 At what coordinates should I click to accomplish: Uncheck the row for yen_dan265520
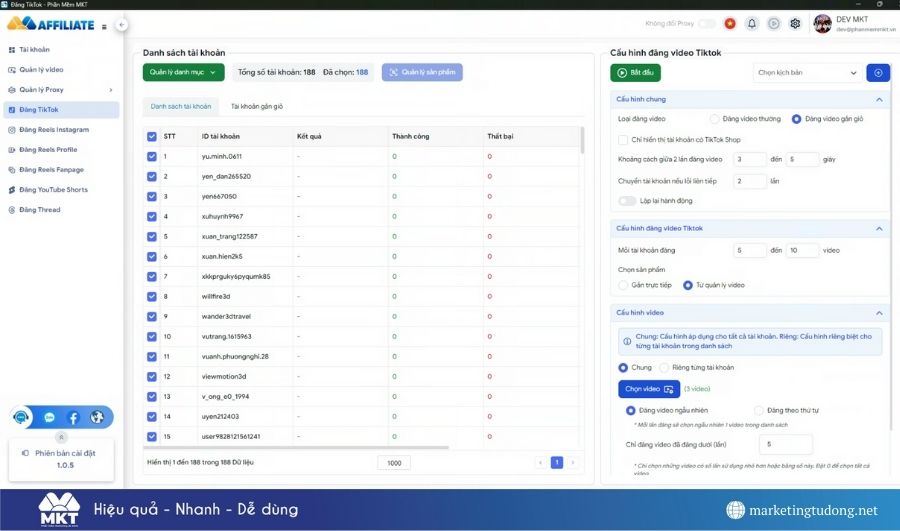click(152, 177)
